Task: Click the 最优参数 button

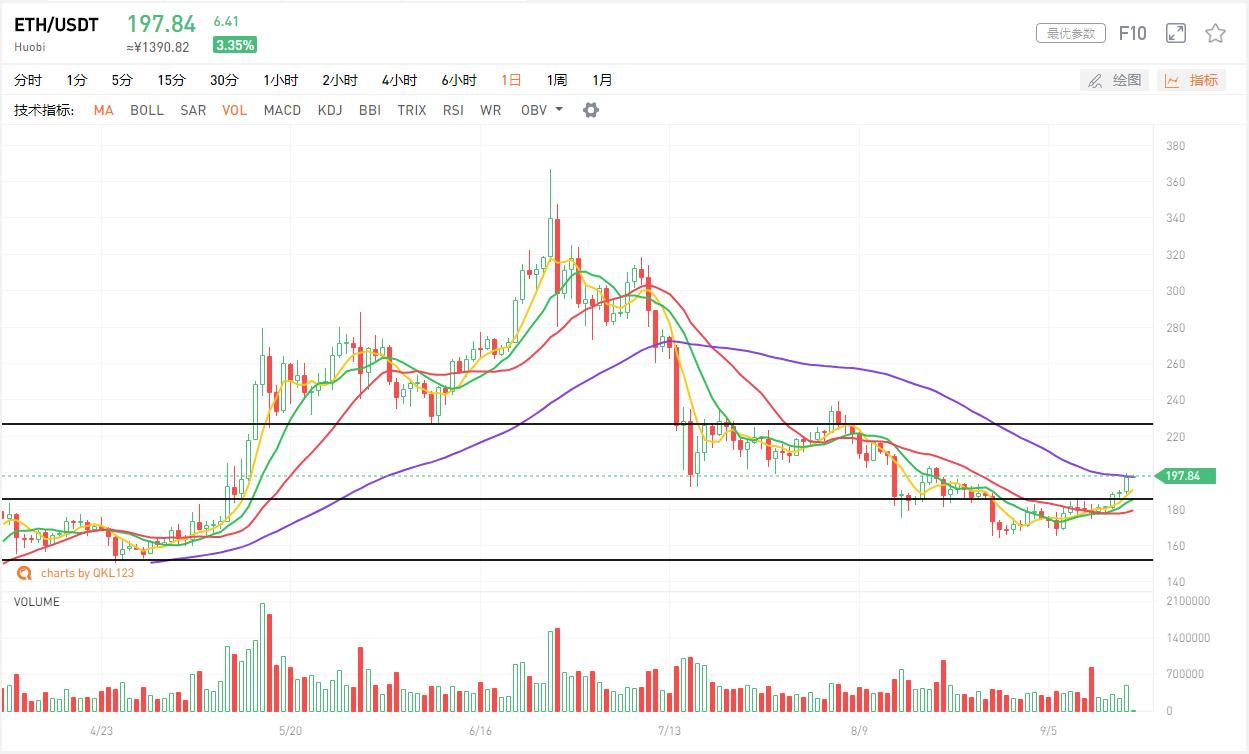Action: 1070,34
